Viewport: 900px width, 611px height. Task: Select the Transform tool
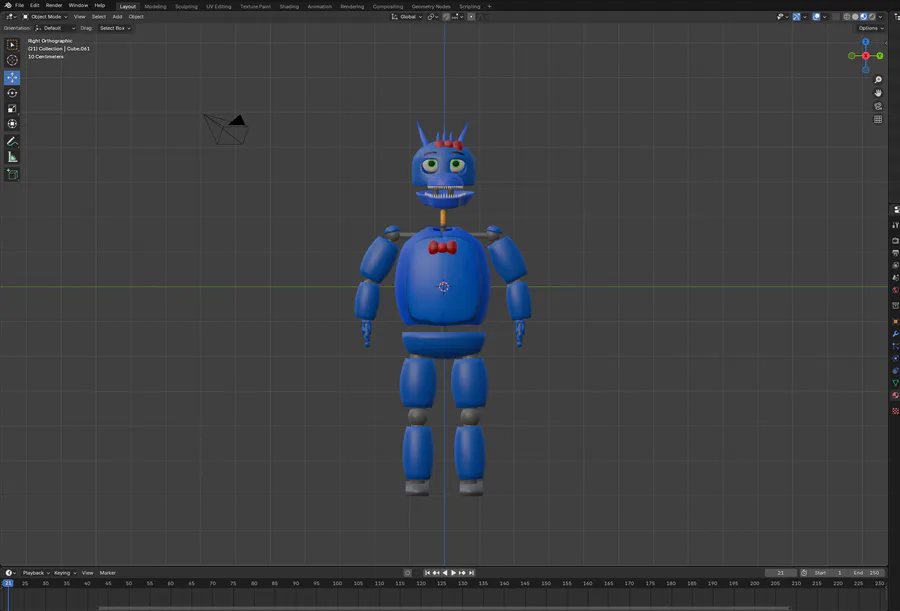click(12, 124)
